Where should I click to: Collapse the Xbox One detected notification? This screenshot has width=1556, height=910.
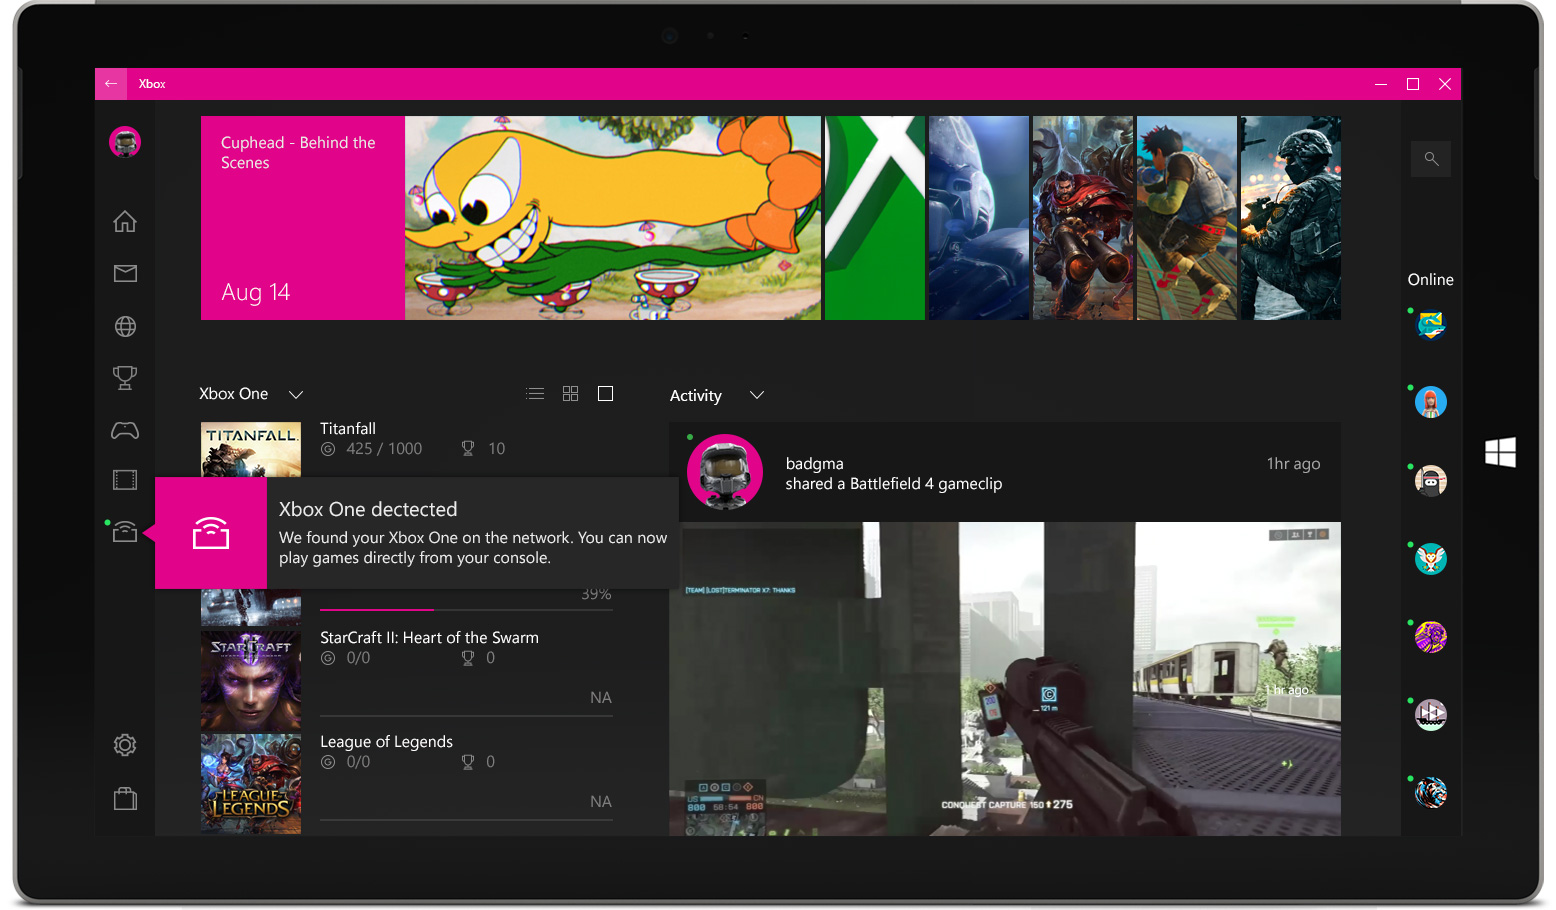pyautogui.click(x=210, y=532)
